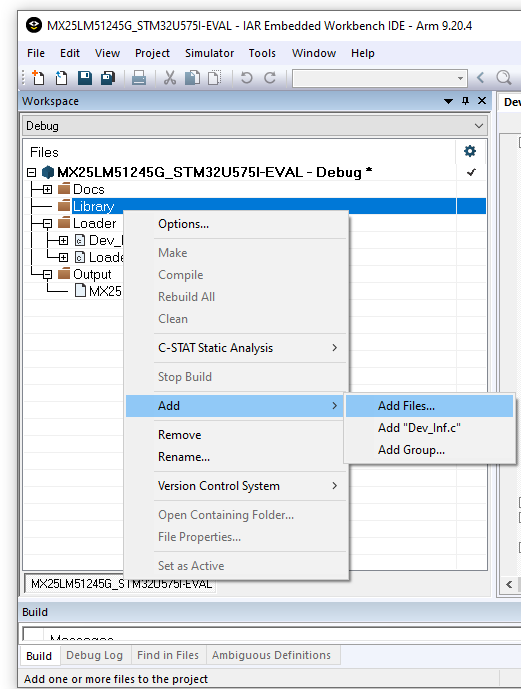Click the Print toolbar icon
Screen dimensions: 521x689
(x=139, y=78)
